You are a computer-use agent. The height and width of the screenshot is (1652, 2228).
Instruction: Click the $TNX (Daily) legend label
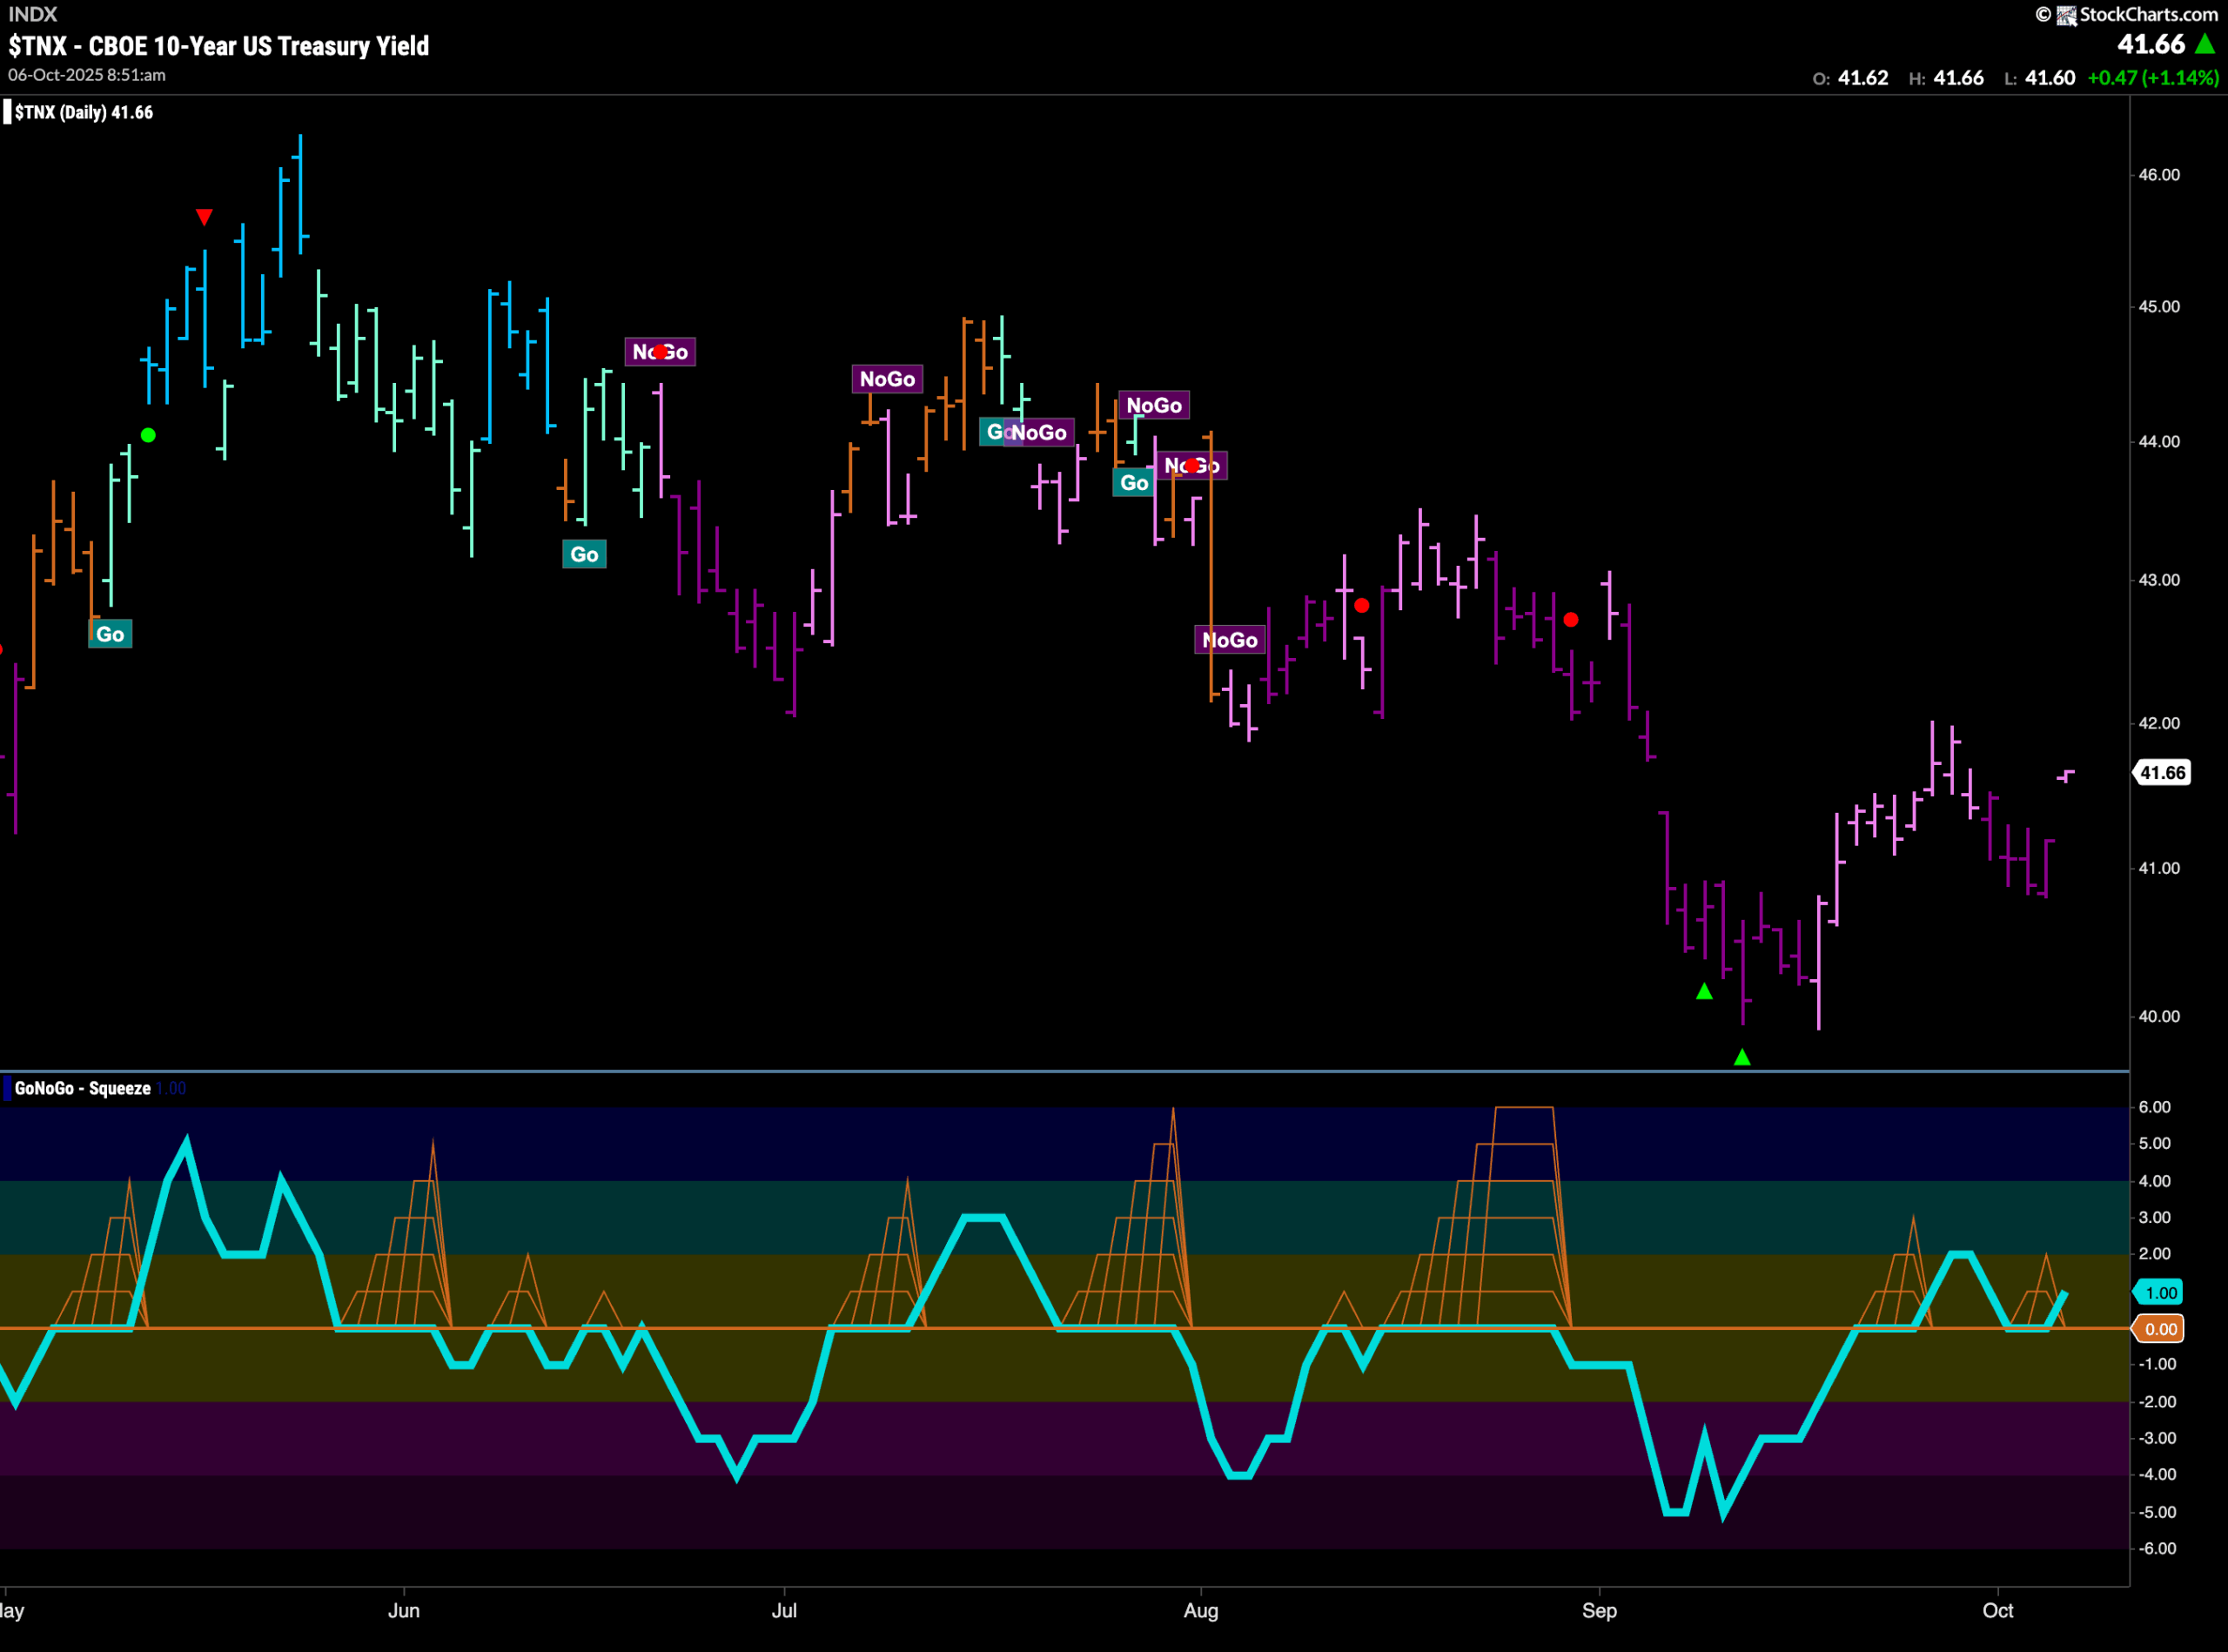click(x=83, y=112)
